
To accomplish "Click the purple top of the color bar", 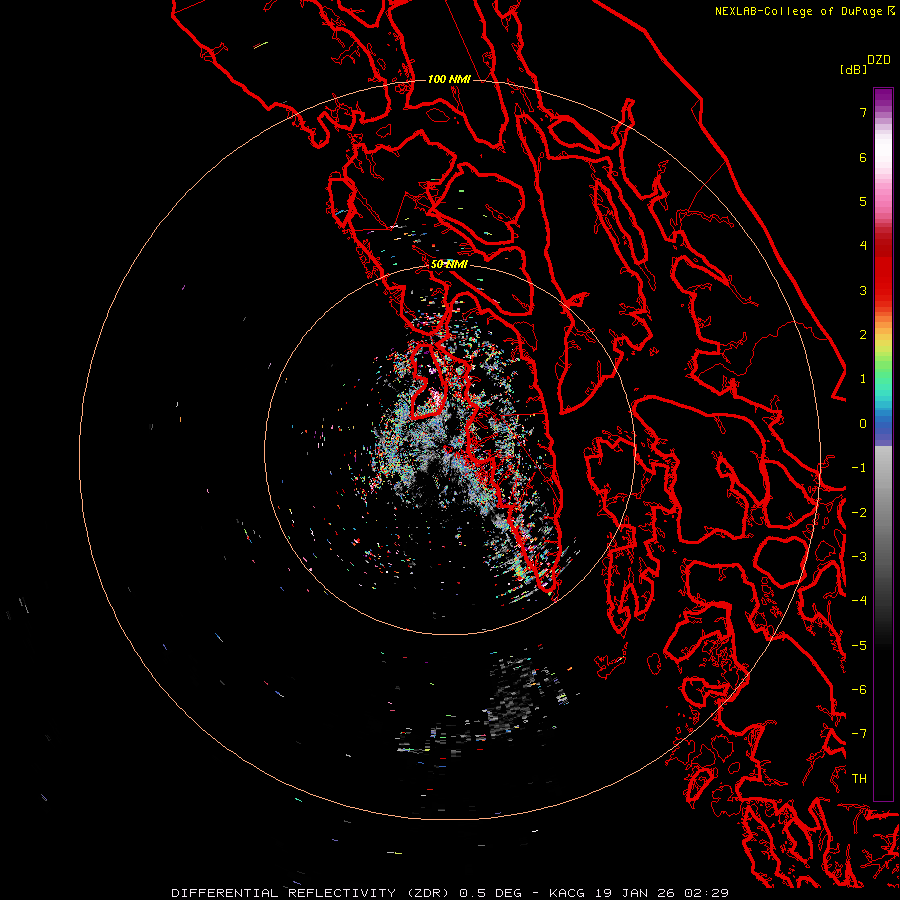I will click(883, 98).
